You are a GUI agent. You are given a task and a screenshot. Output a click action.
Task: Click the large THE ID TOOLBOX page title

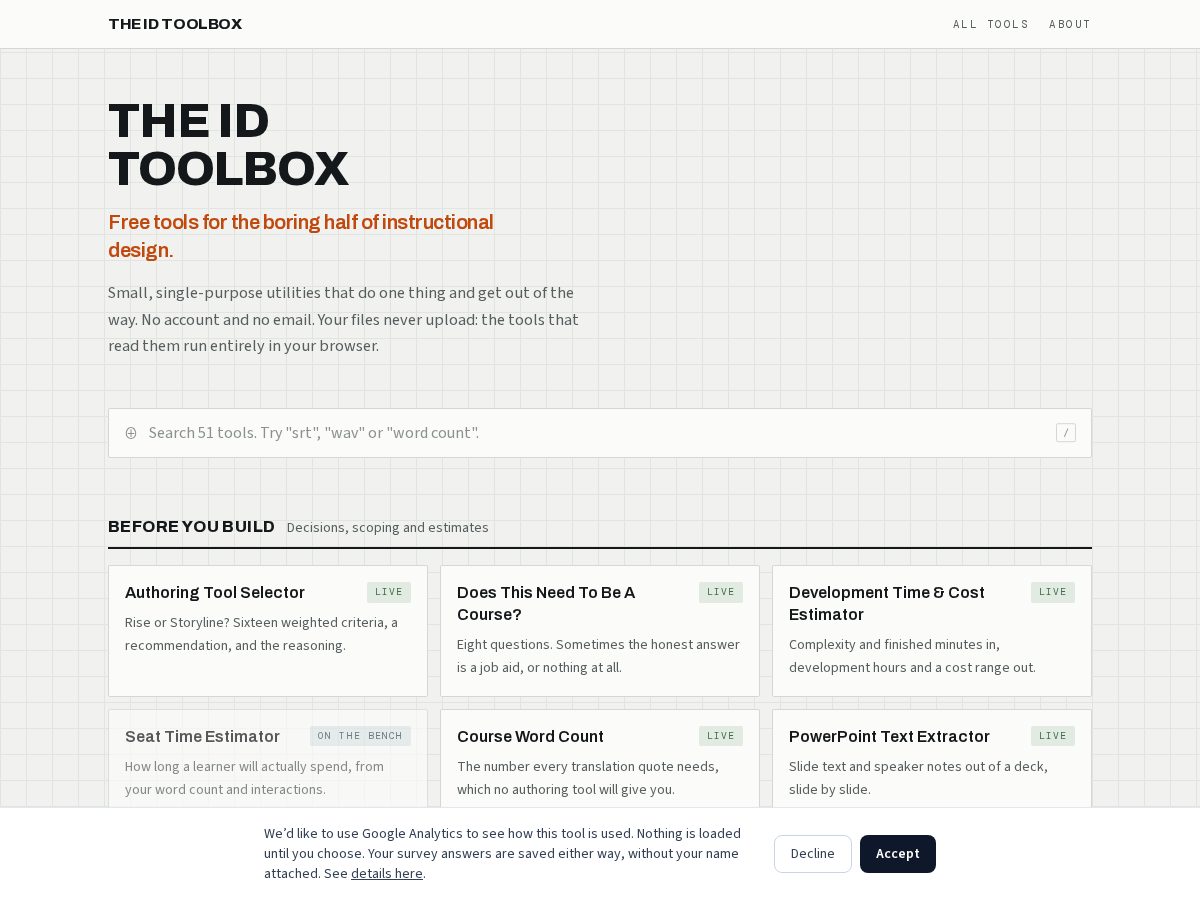pos(228,145)
